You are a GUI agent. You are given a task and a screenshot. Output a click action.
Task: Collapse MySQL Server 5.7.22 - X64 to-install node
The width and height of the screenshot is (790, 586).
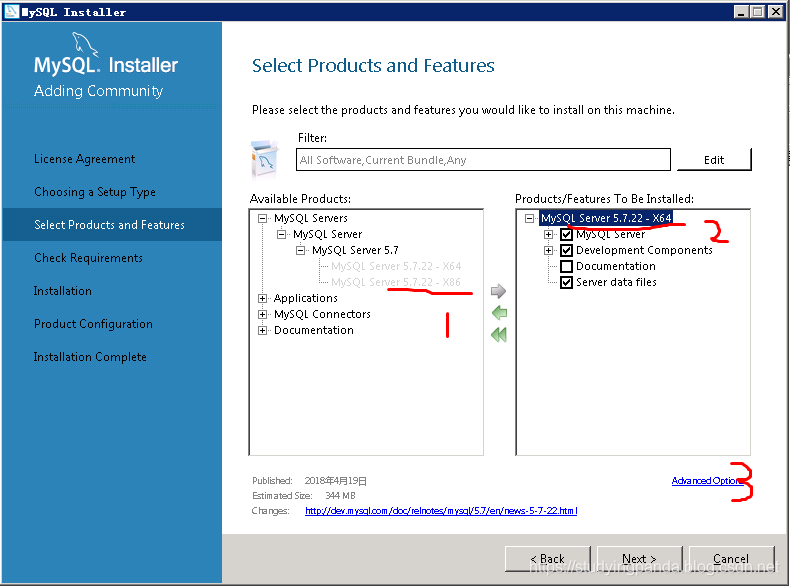[529, 218]
